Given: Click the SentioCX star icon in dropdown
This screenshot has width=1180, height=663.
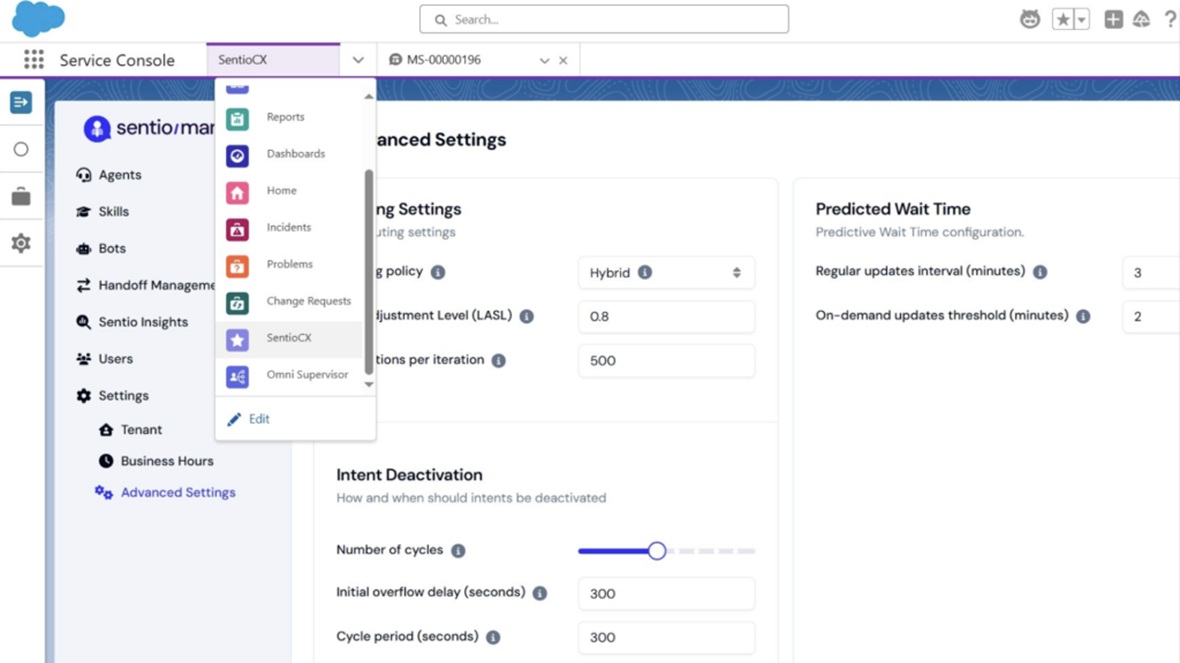Looking at the screenshot, I should point(237,340).
